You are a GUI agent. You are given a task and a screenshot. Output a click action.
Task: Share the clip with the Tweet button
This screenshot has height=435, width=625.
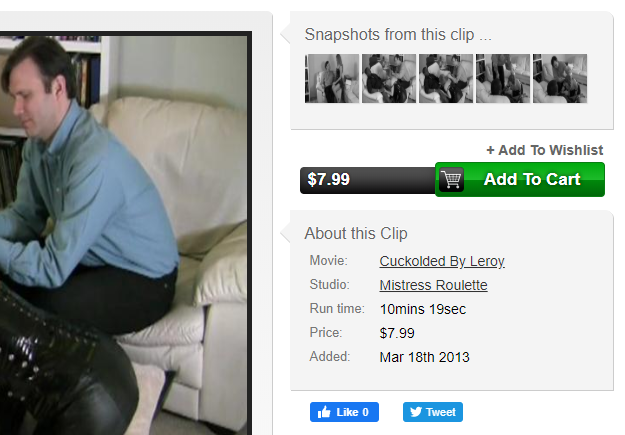coord(433,412)
